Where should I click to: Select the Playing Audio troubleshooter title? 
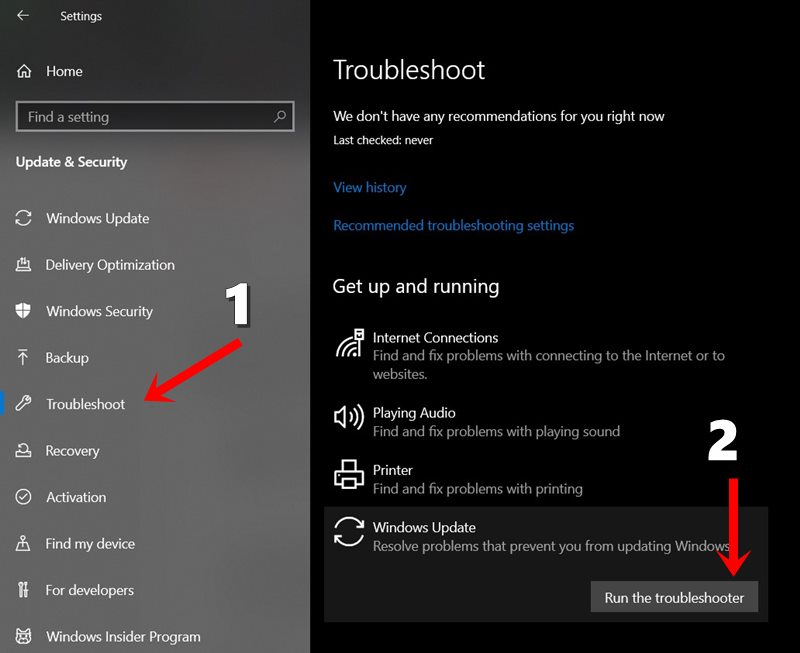[414, 413]
